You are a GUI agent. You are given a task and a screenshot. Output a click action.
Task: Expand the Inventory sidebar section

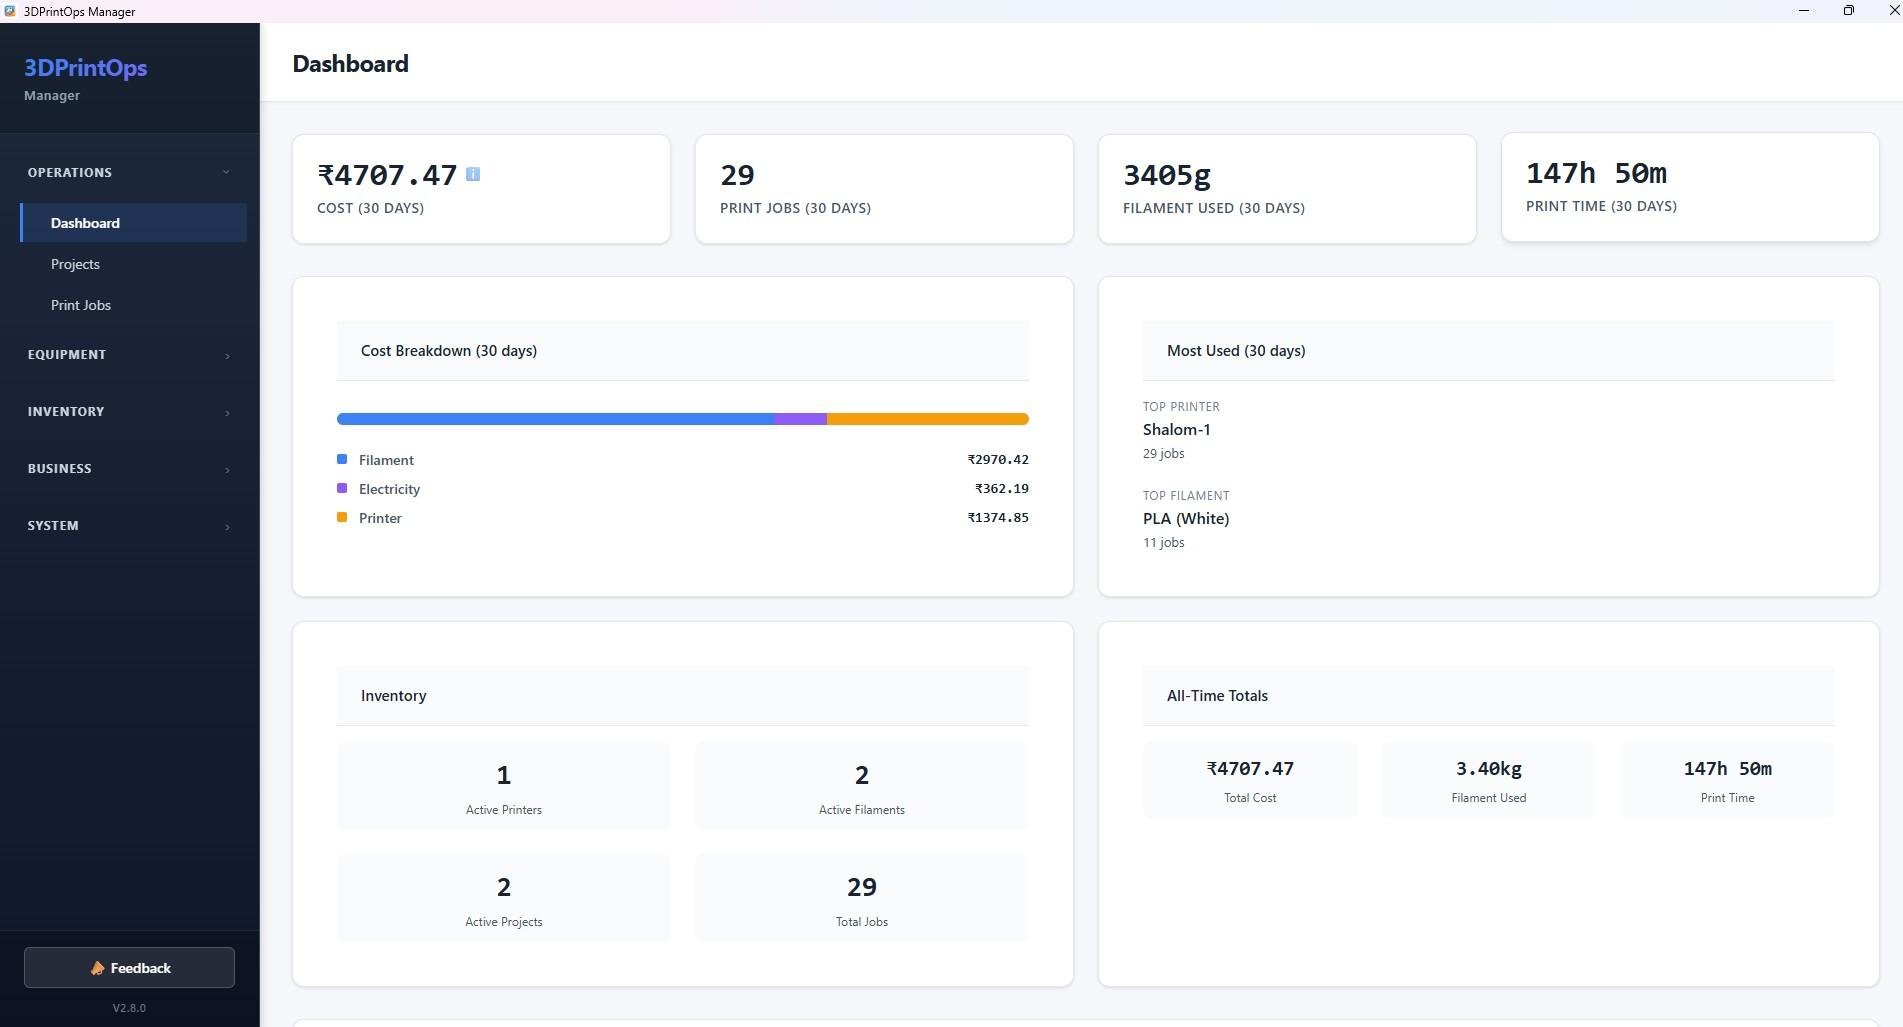[x=130, y=412]
